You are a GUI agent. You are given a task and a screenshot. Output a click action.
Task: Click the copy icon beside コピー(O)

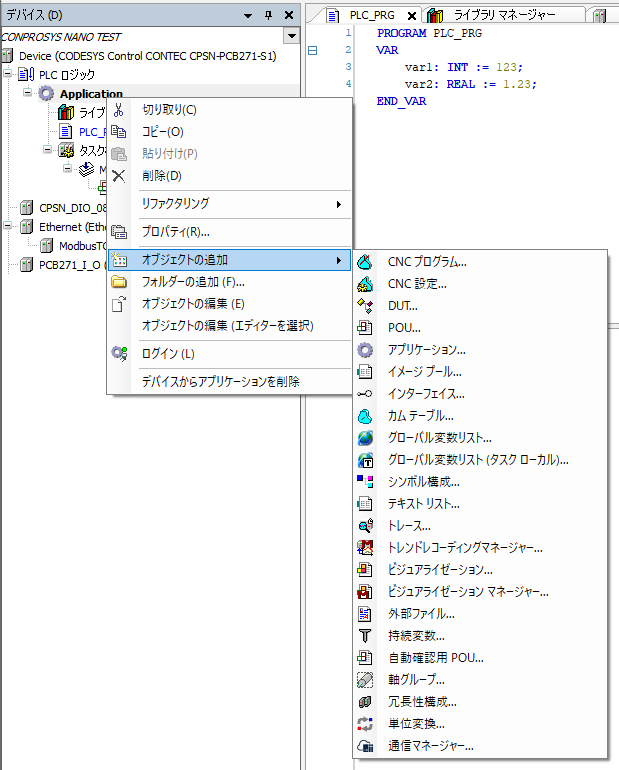click(118, 132)
